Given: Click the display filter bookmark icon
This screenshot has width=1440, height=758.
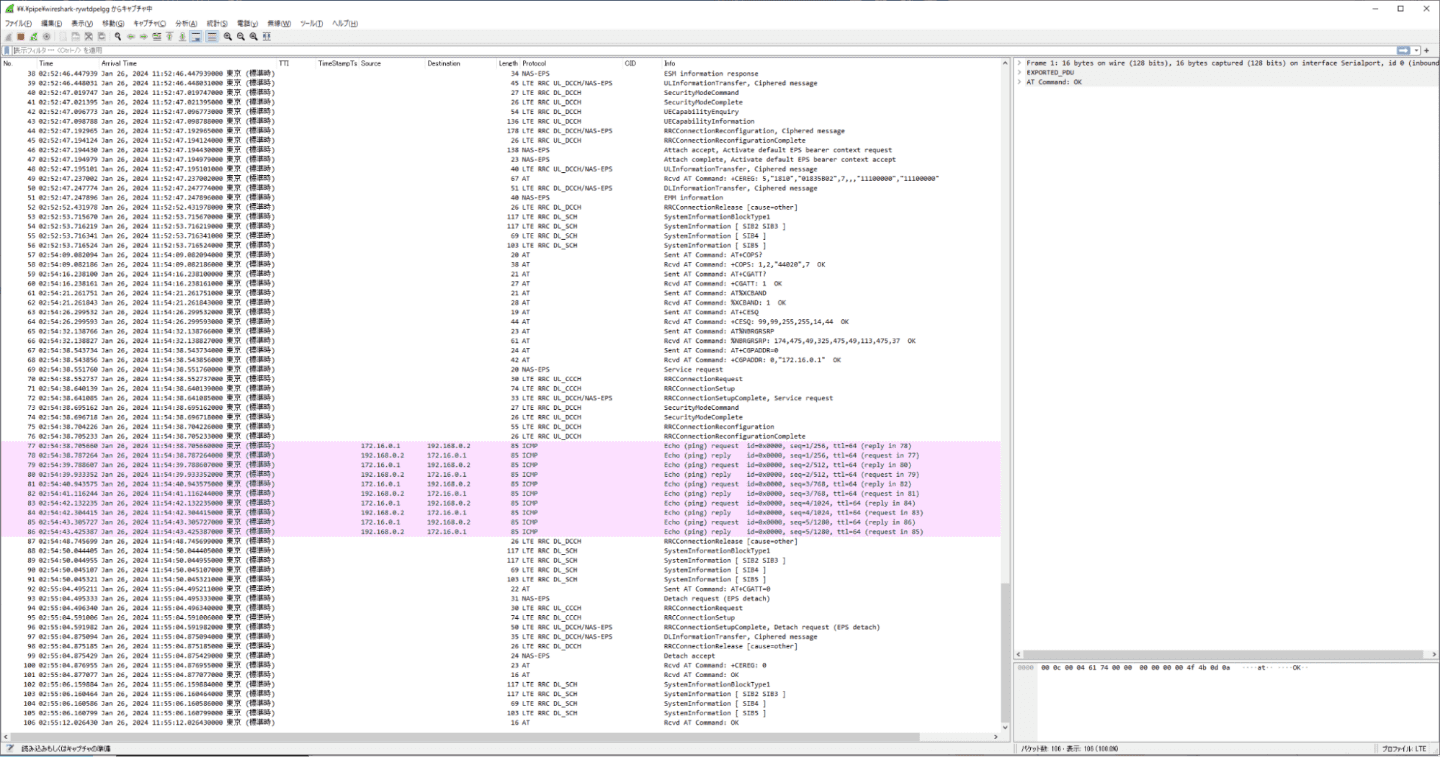Looking at the screenshot, I should tap(7, 50).
